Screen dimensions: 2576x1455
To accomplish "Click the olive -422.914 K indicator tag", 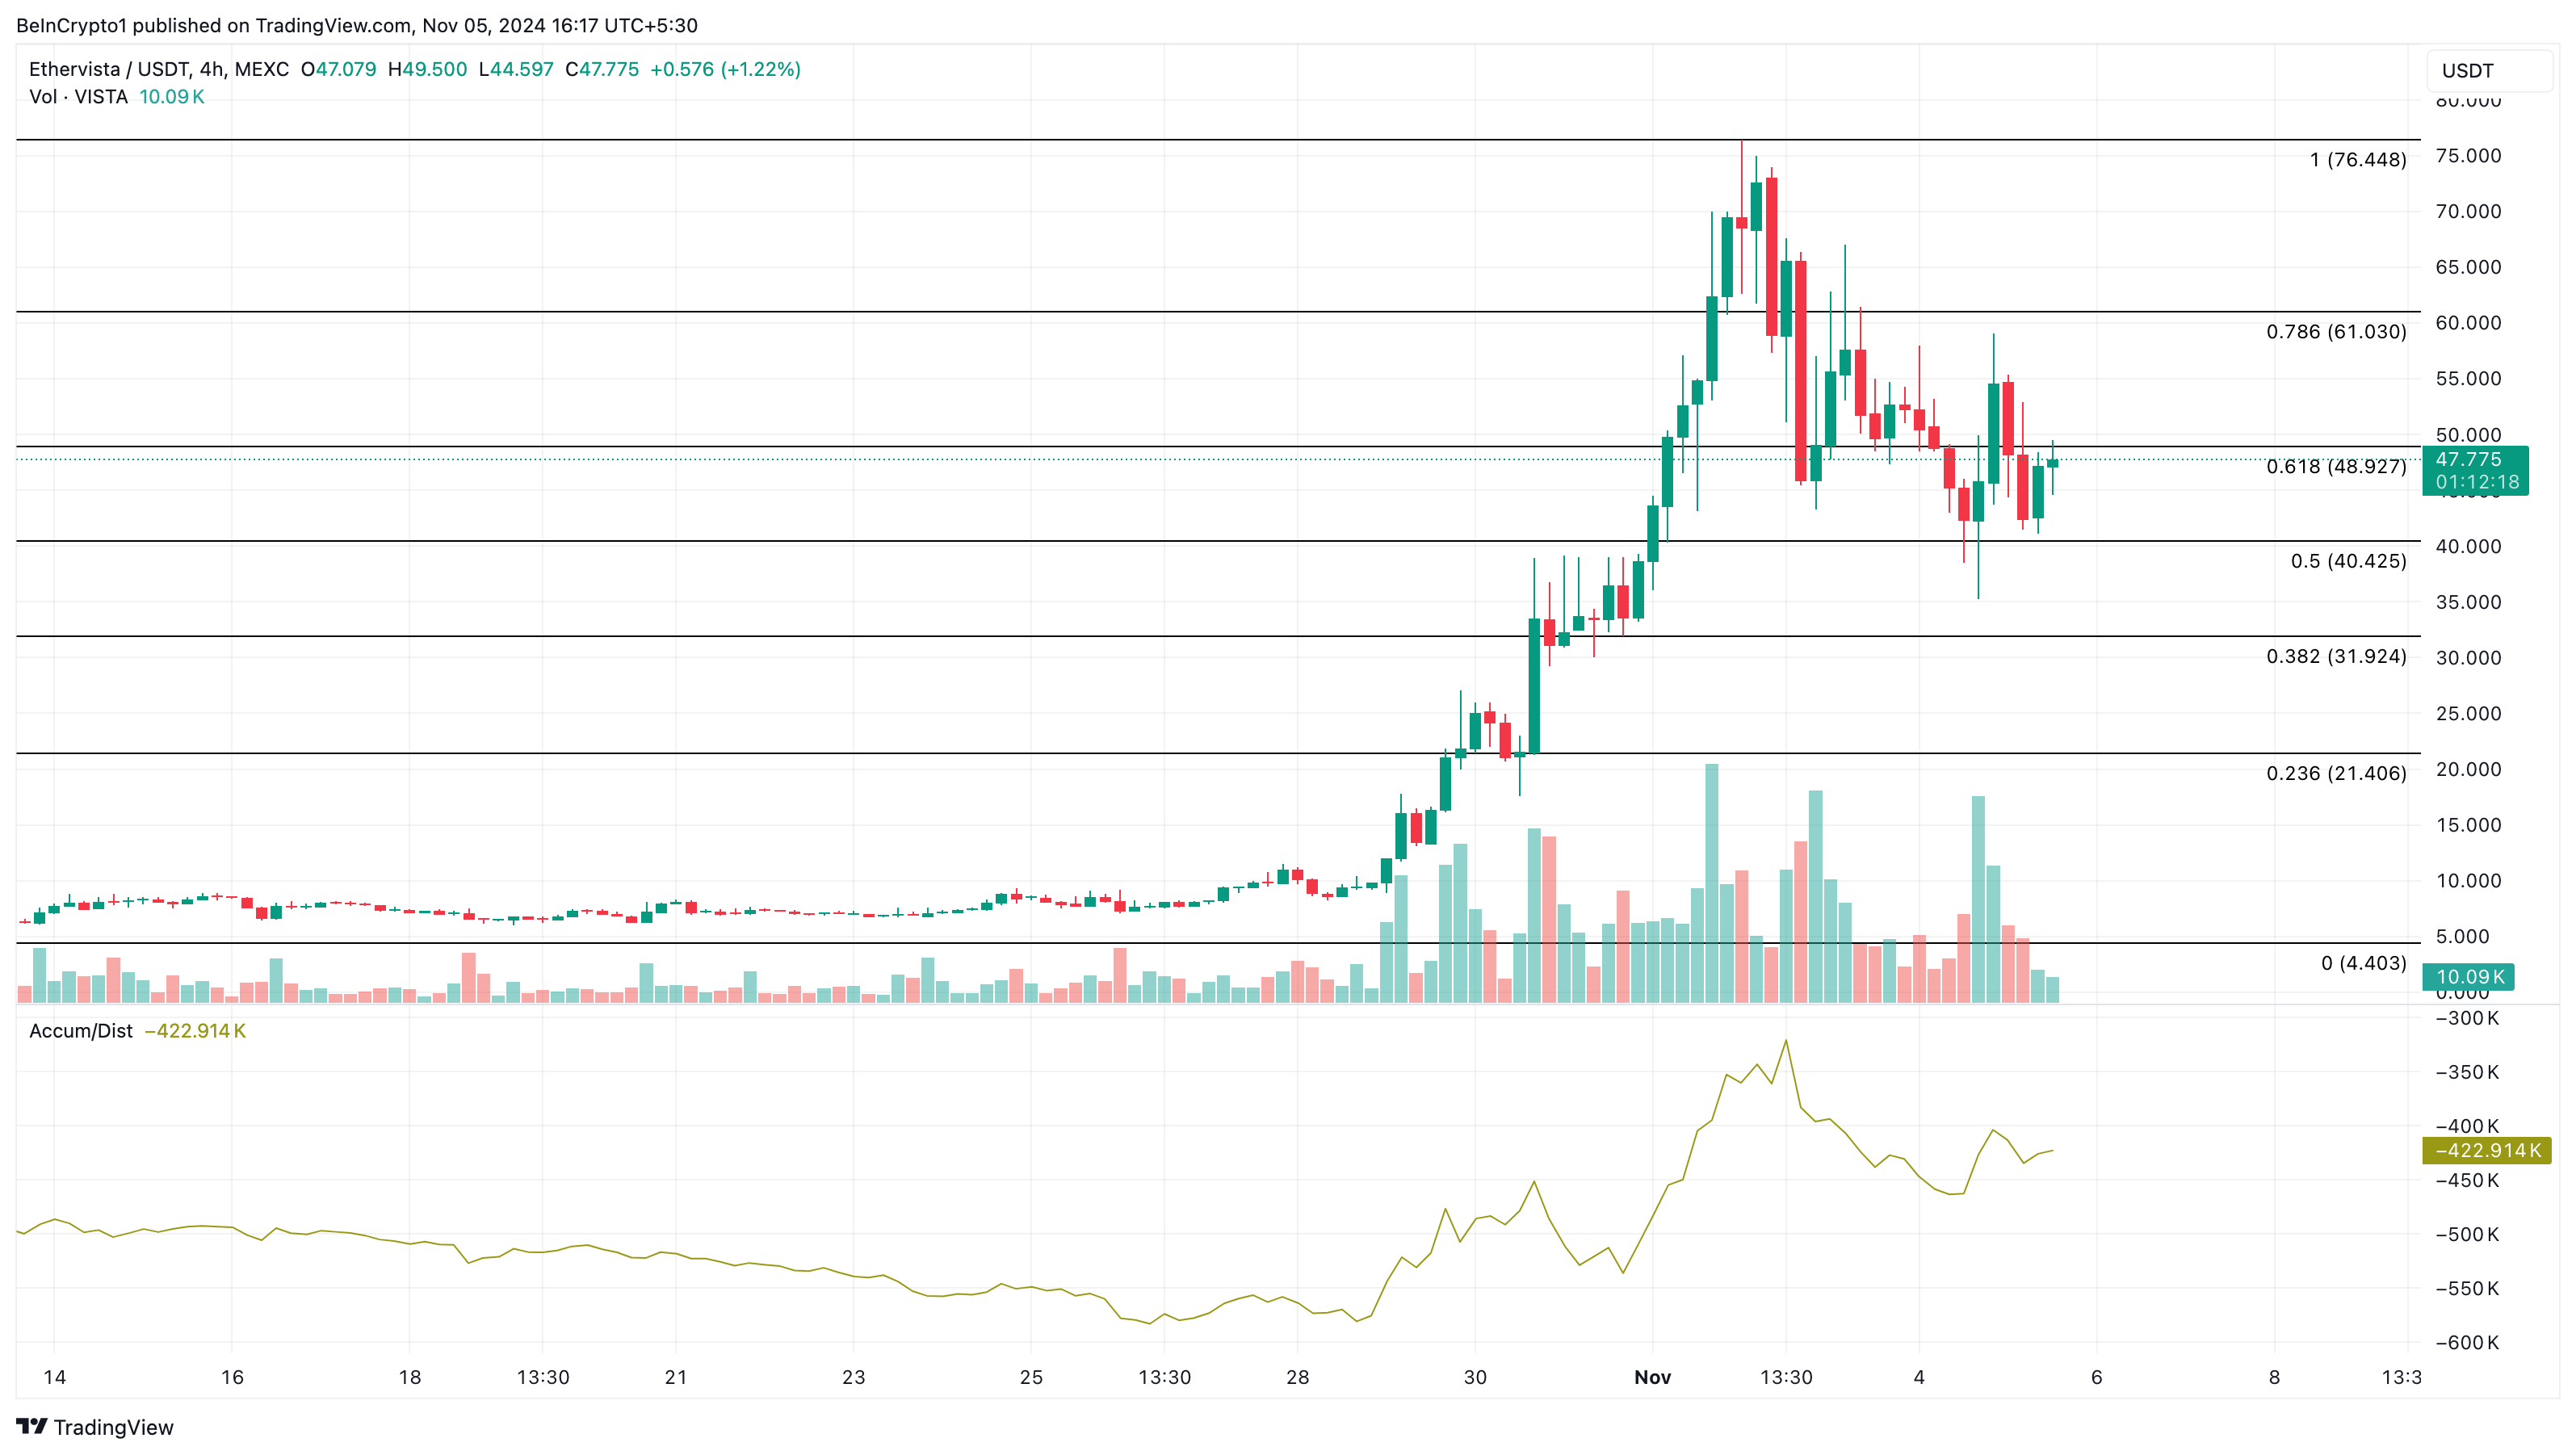I will 2486,1150.
